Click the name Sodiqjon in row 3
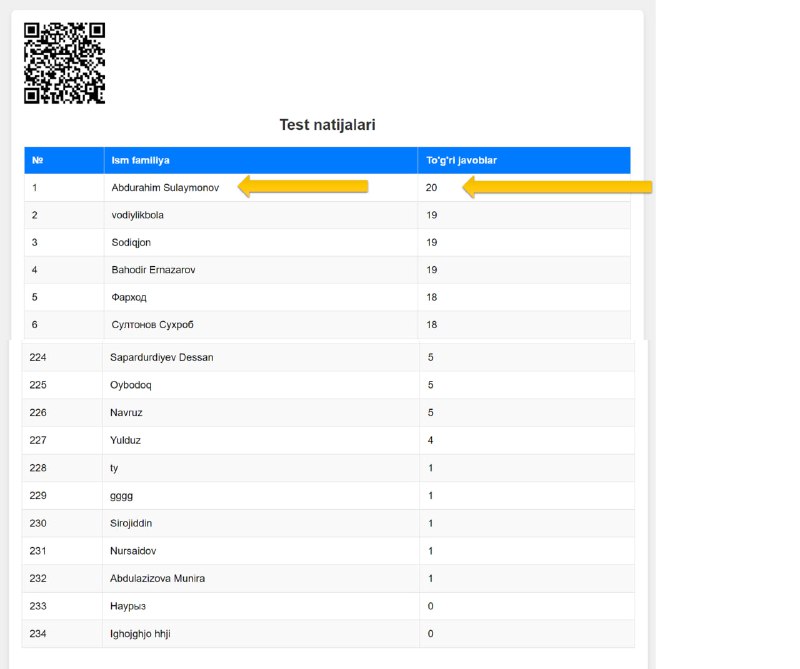The height and width of the screenshot is (669, 800). 131,242
